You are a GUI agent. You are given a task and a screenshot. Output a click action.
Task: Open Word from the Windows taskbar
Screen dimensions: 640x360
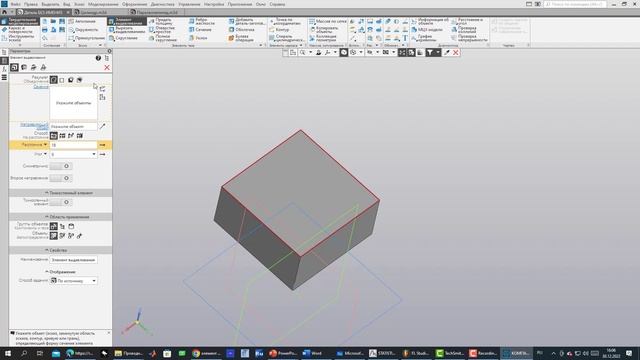313,353
